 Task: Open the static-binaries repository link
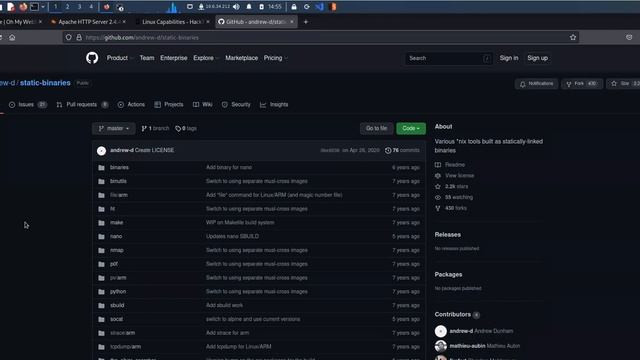pos(45,83)
